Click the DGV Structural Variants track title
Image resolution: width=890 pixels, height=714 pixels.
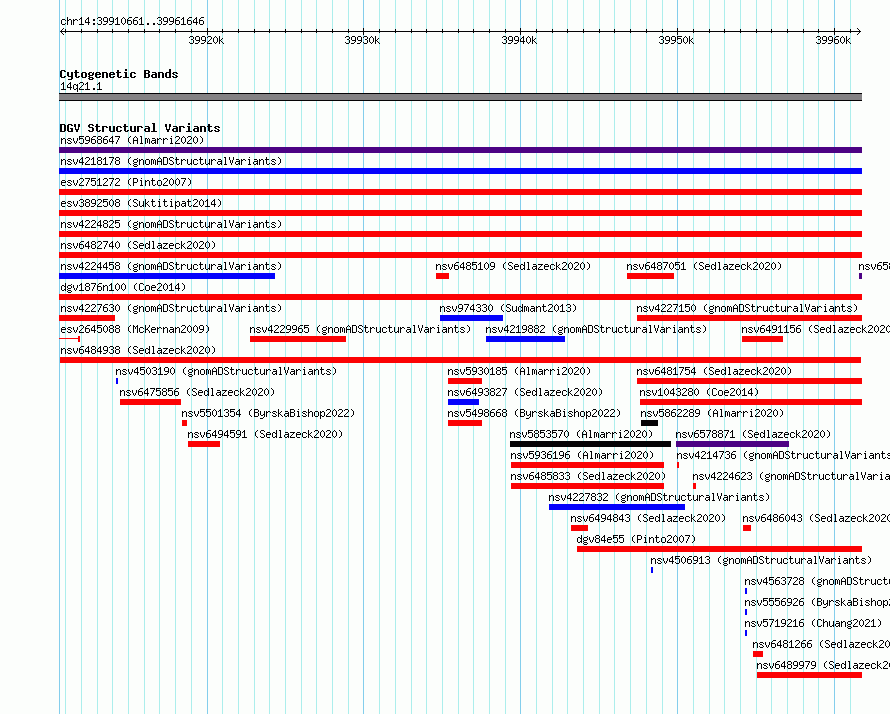[140, 128]
